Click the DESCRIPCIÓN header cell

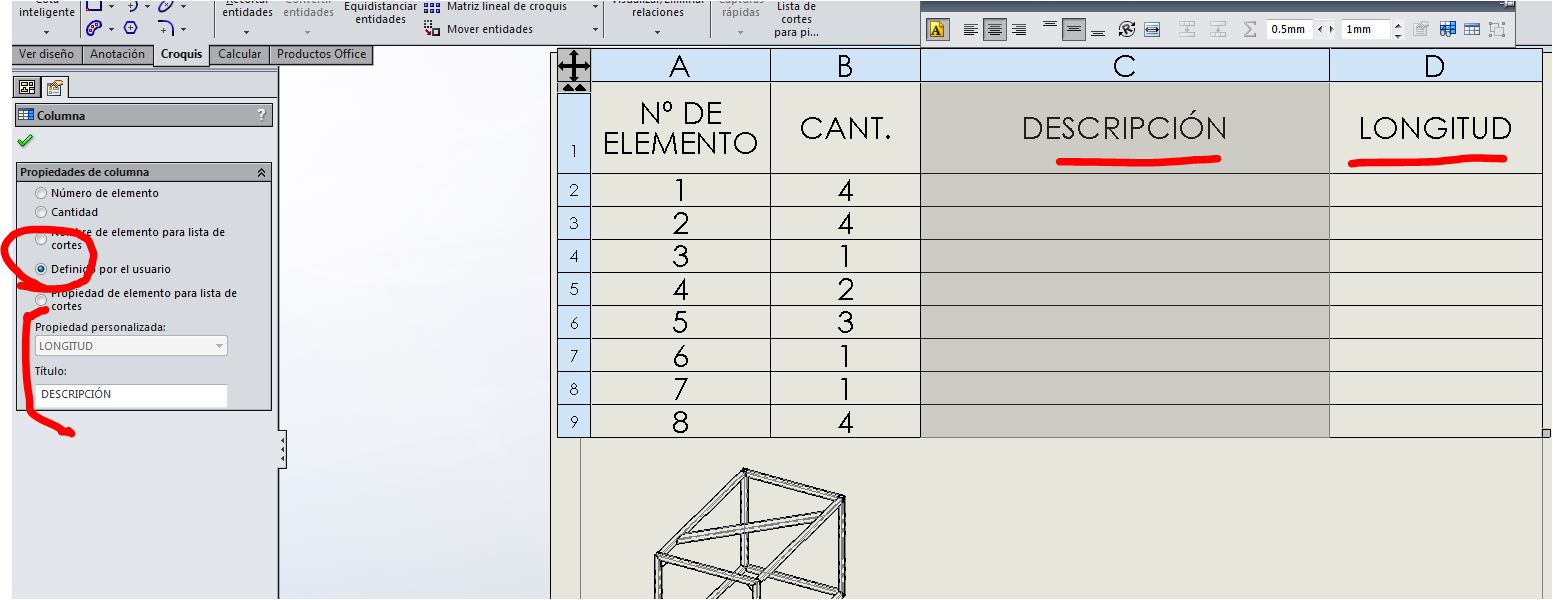1124,128
